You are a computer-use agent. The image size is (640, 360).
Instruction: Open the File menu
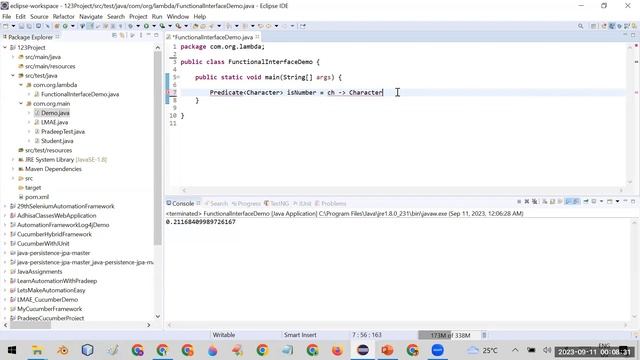coord(7,17)
